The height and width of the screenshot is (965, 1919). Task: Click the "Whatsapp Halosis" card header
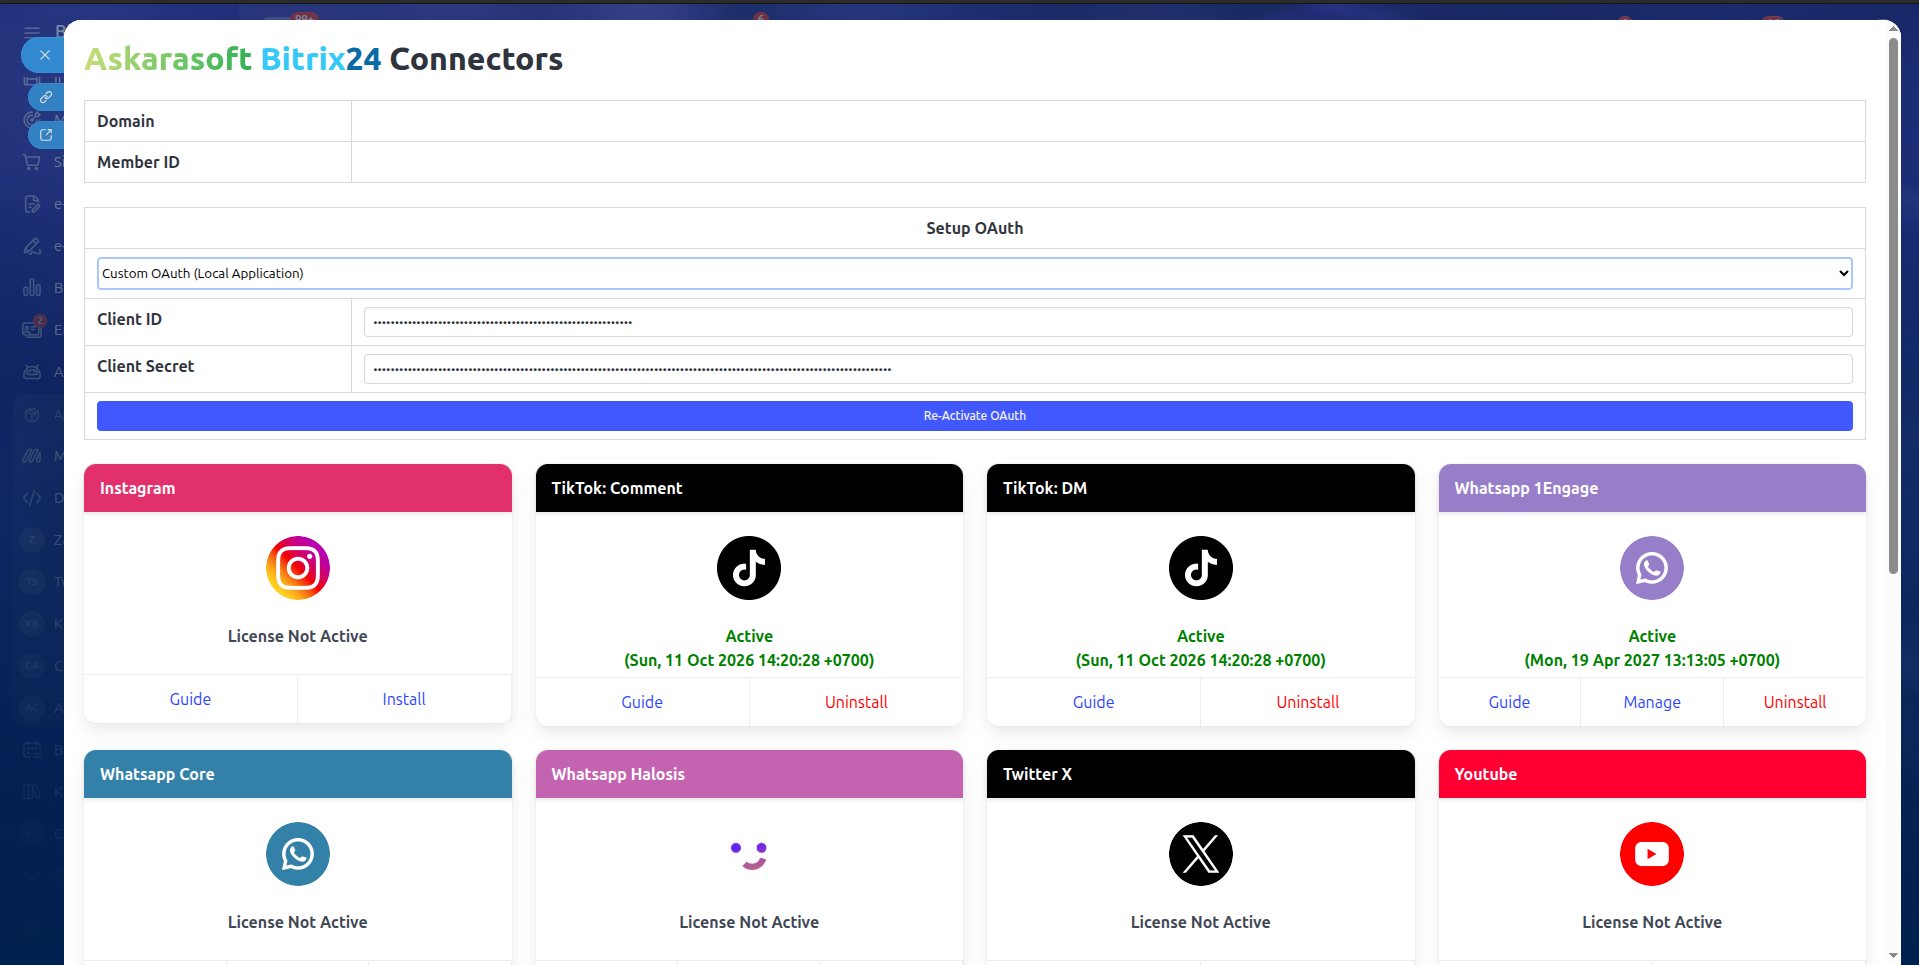(x=749, y=774)
